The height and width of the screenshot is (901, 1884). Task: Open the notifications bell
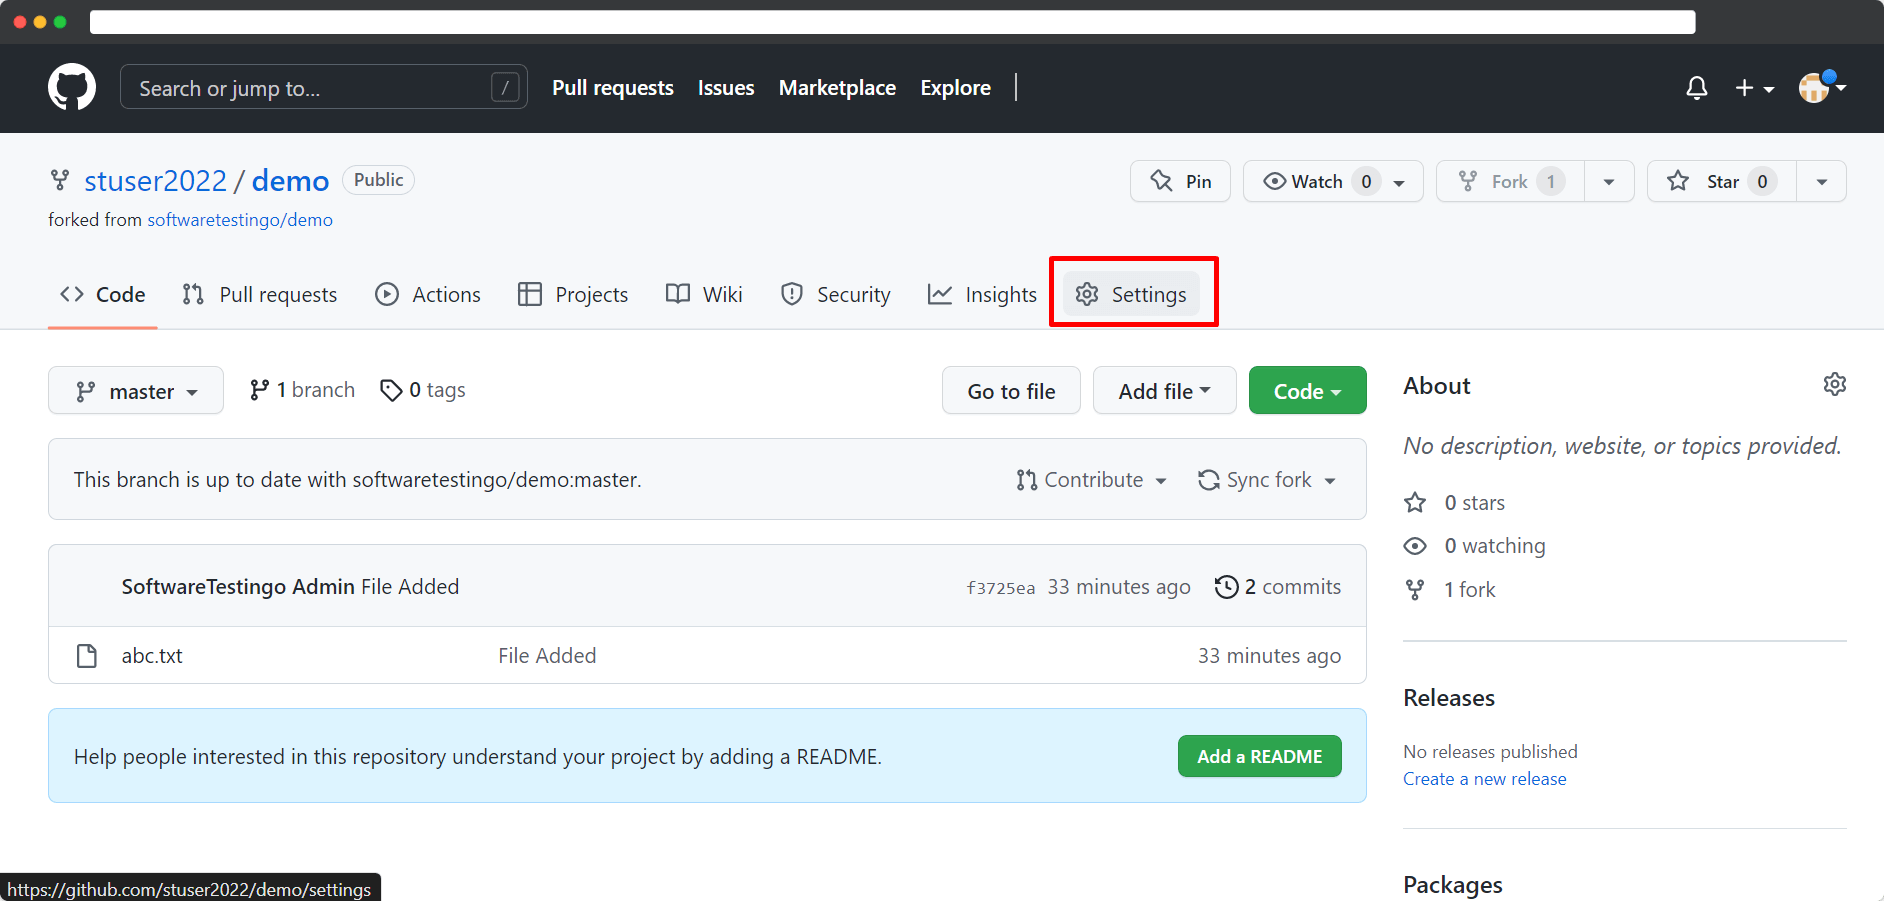tap(1696, 88)
